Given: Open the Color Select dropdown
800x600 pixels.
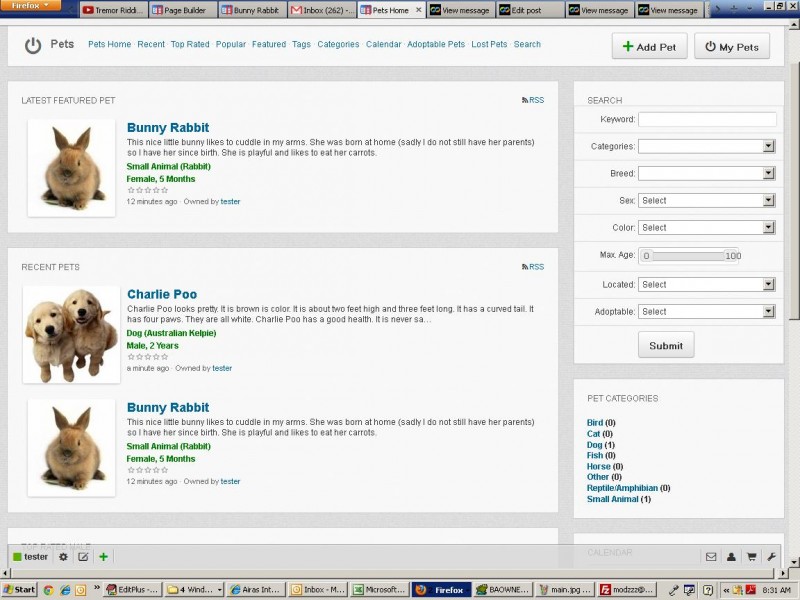Looking at the screenshot, I should pos(707,228).
